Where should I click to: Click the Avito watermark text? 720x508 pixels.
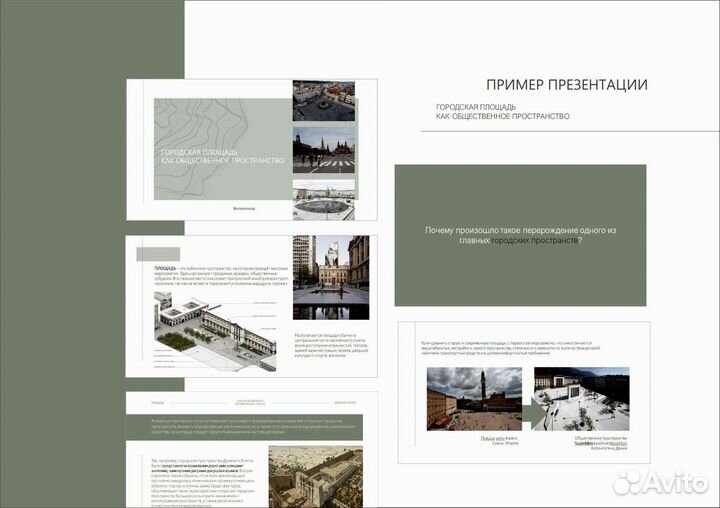pos(675,482)
